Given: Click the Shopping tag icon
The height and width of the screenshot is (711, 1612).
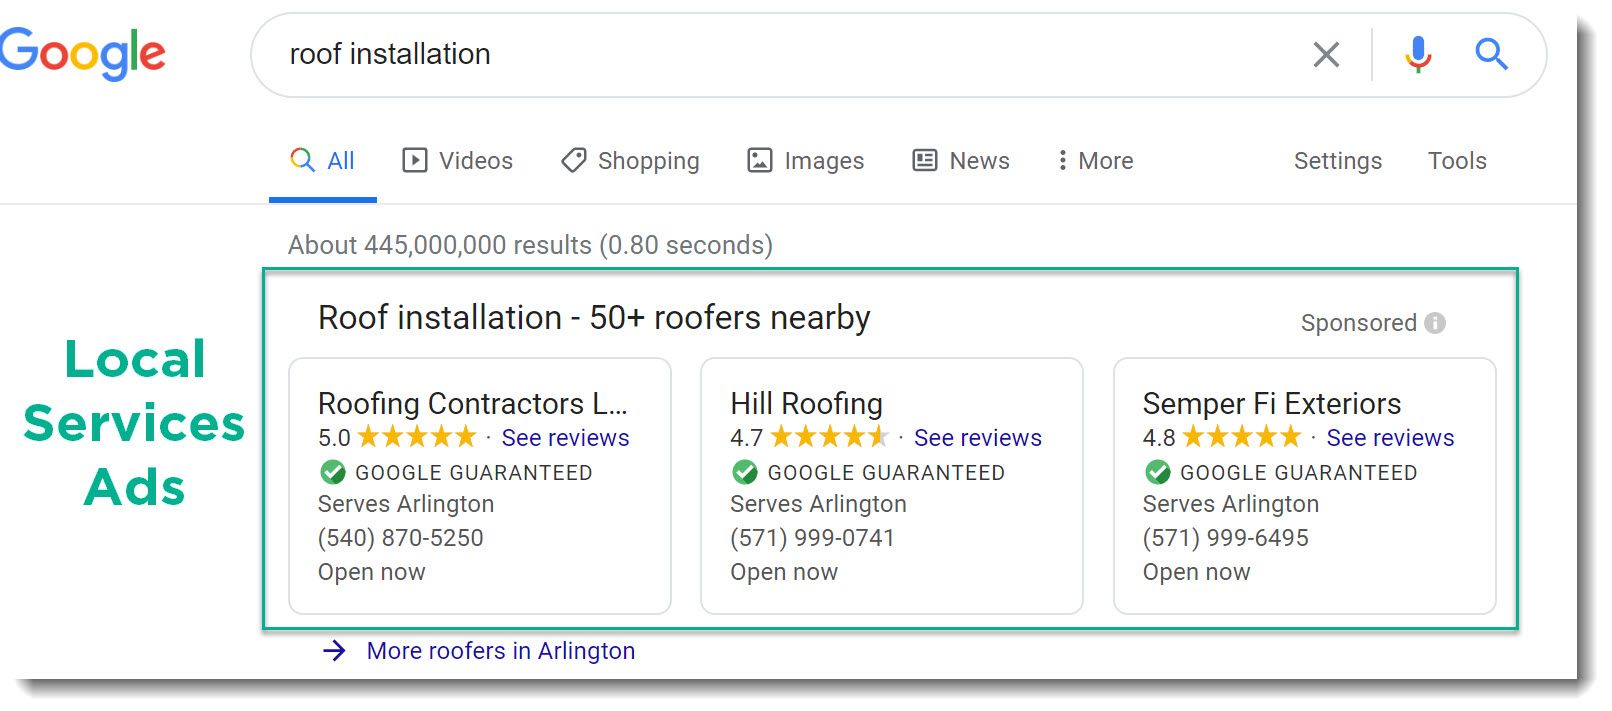Looking at the screenshot, I should click(x=572, y=160).
